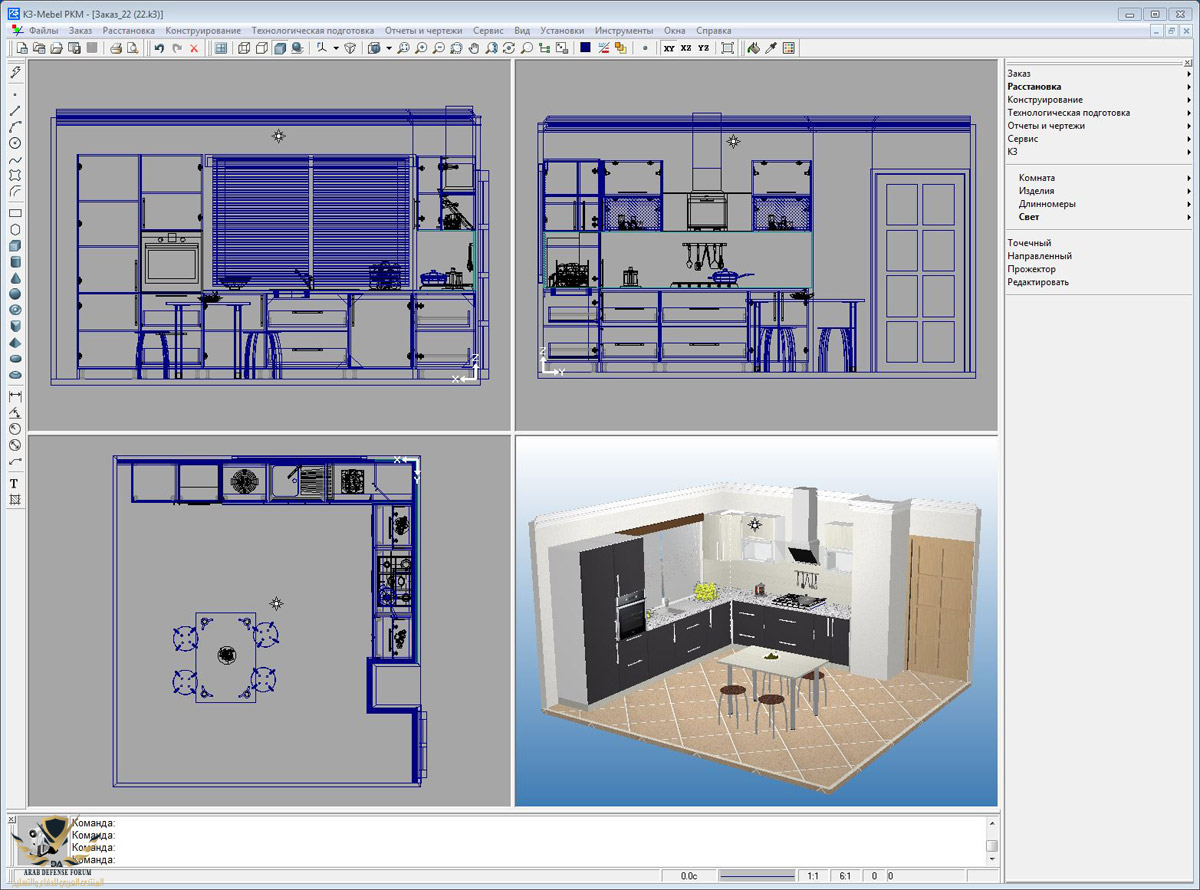
Task: Click the top plan view viewport
Action: click(x=270, y=620)
